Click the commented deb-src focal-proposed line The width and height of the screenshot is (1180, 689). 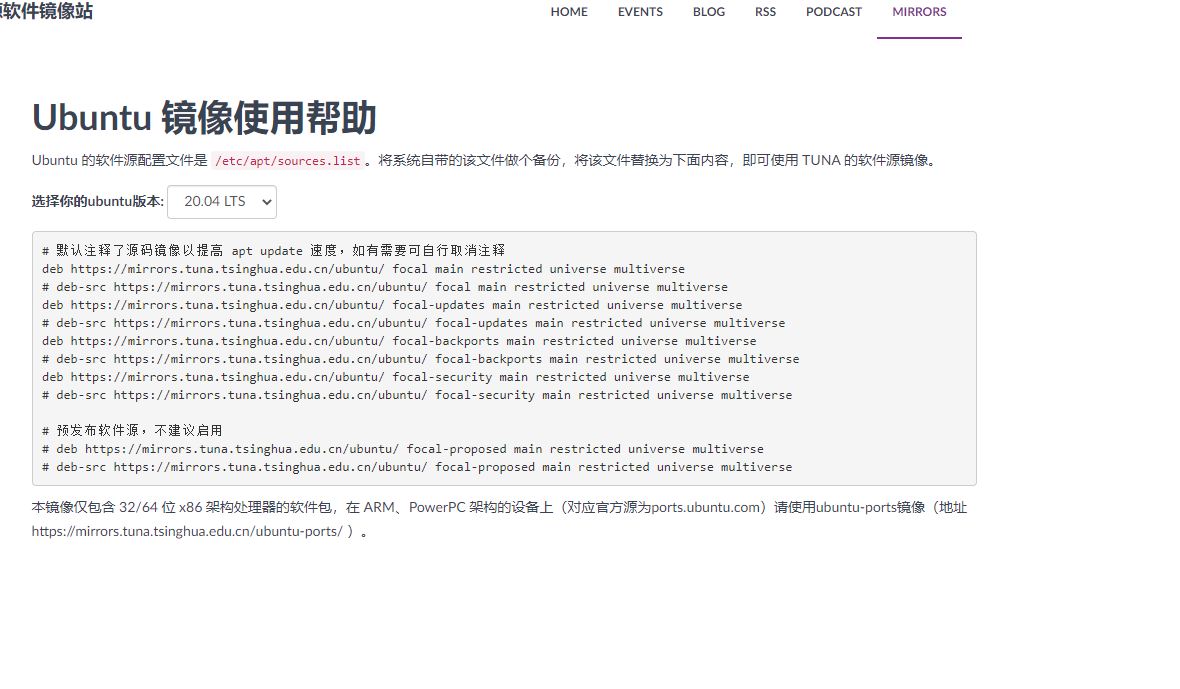click(417, 467)
